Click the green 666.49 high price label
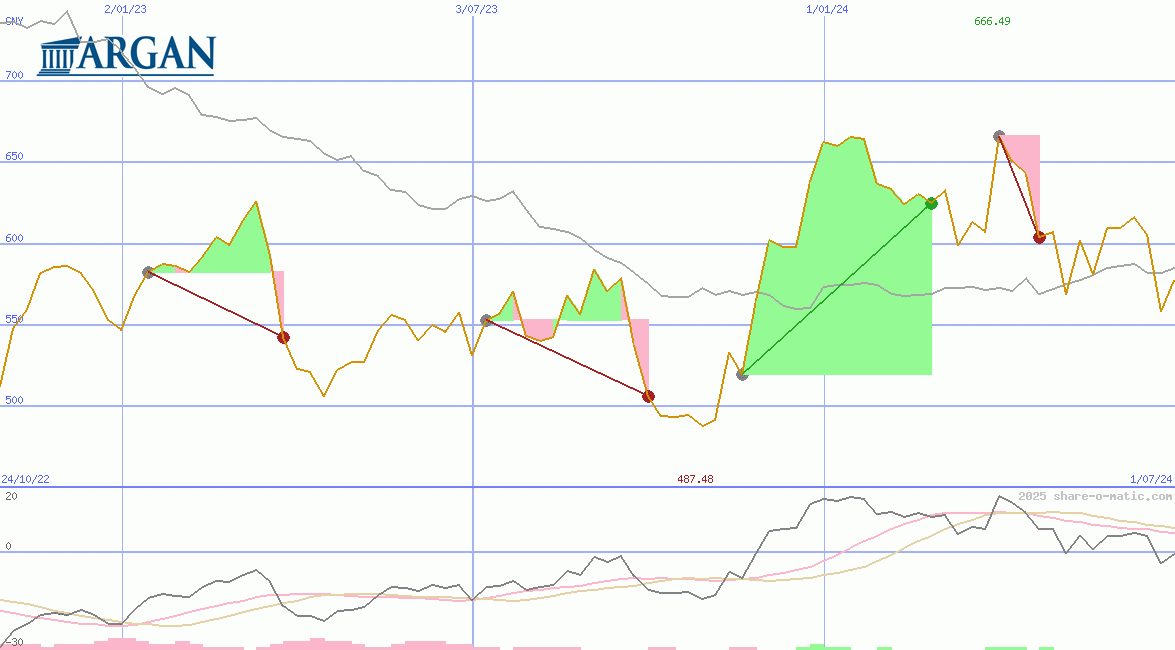This screenshot has width=1175, height=650. point(992,21)
